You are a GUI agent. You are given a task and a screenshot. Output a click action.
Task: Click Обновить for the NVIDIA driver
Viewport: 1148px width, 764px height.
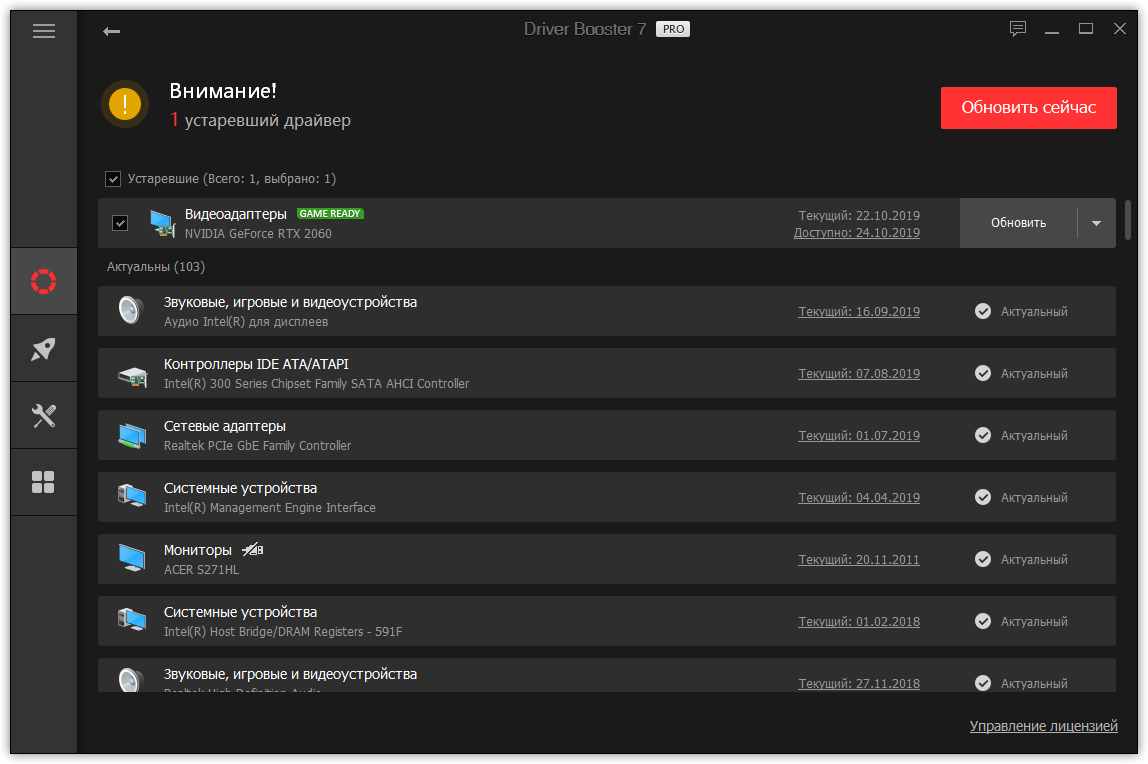(x=1018, y=222)
